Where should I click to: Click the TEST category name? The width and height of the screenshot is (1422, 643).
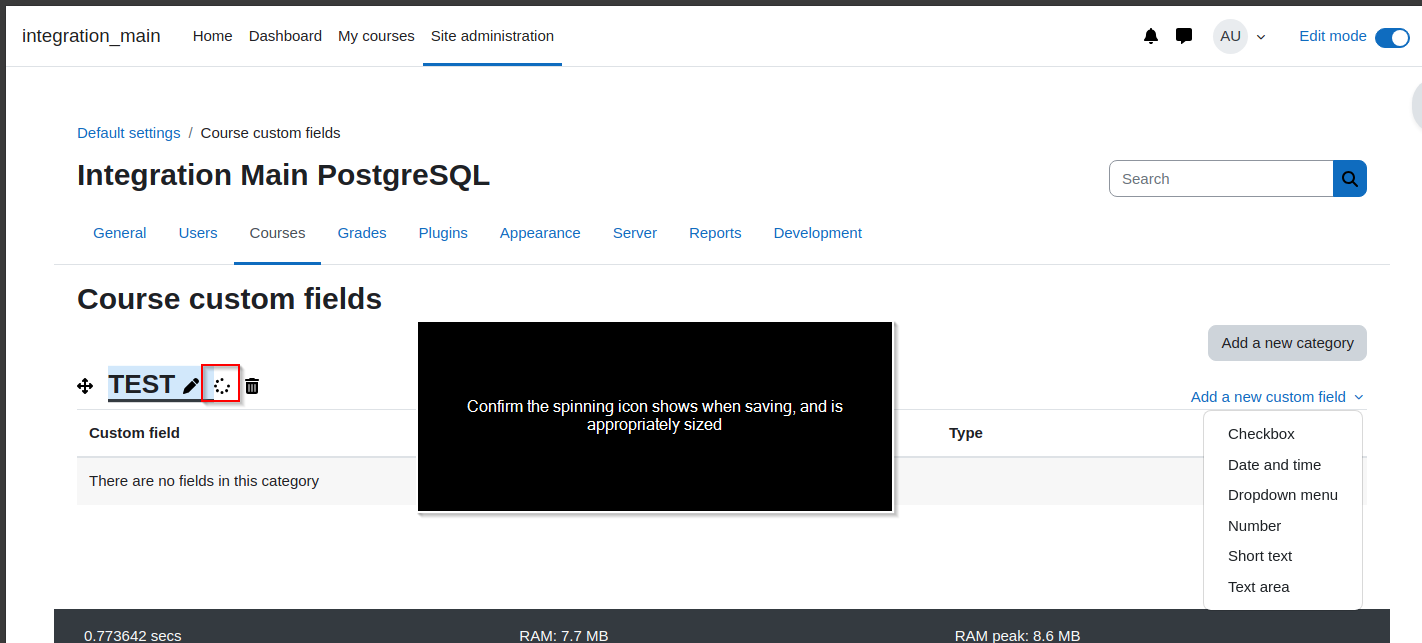pos(142,385)
